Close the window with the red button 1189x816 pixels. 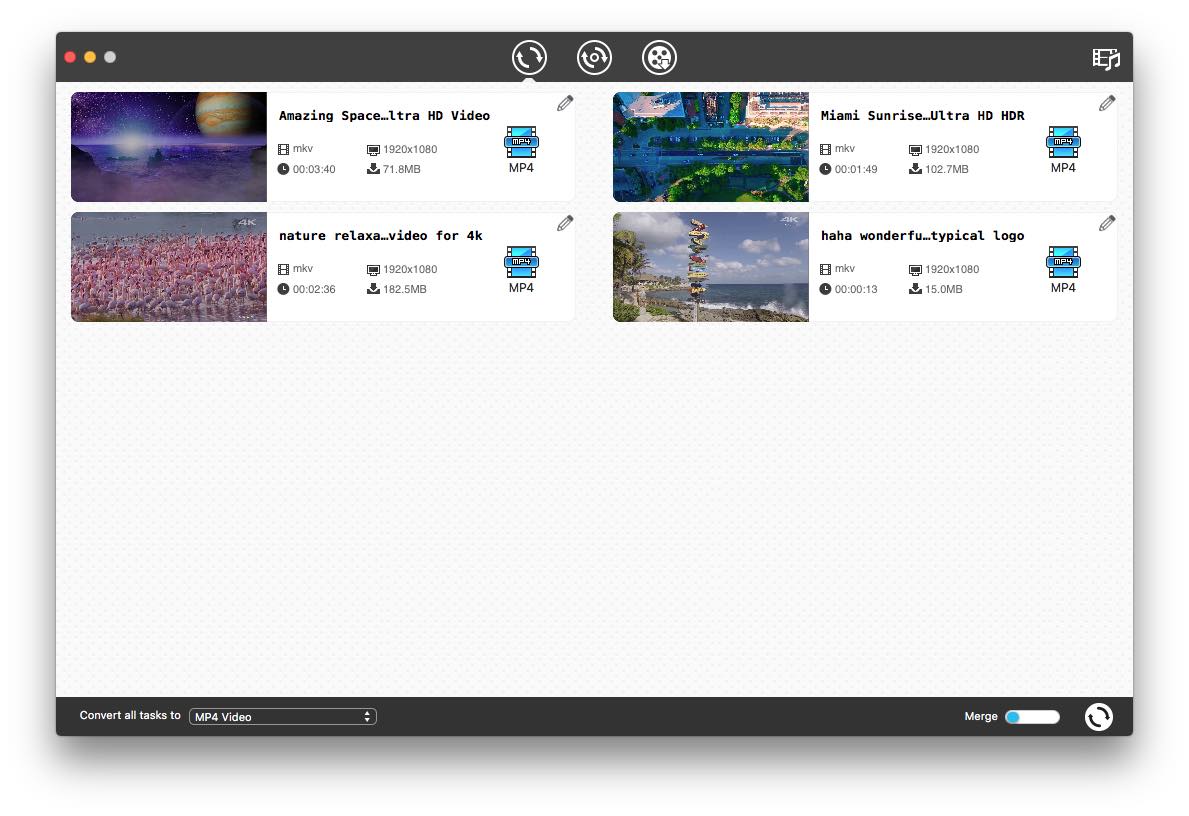[70, 57]
